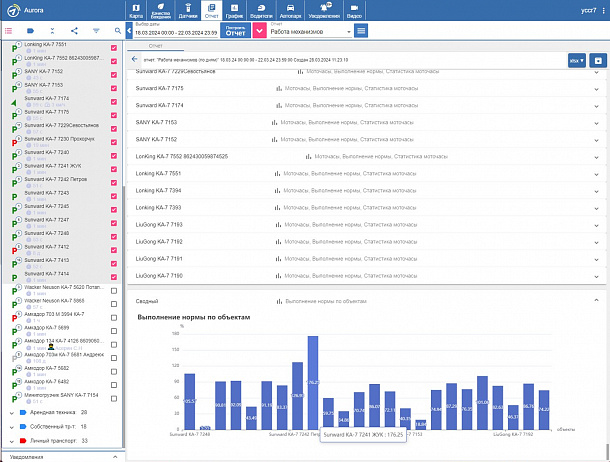
Task: Click the Построить Отчет button
Action: [x=235, y=31]
